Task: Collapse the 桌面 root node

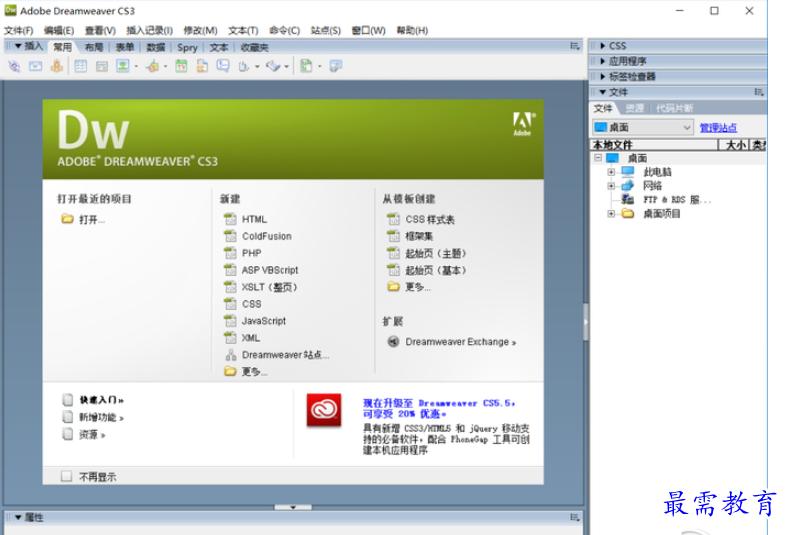Action: click(598, 158)
